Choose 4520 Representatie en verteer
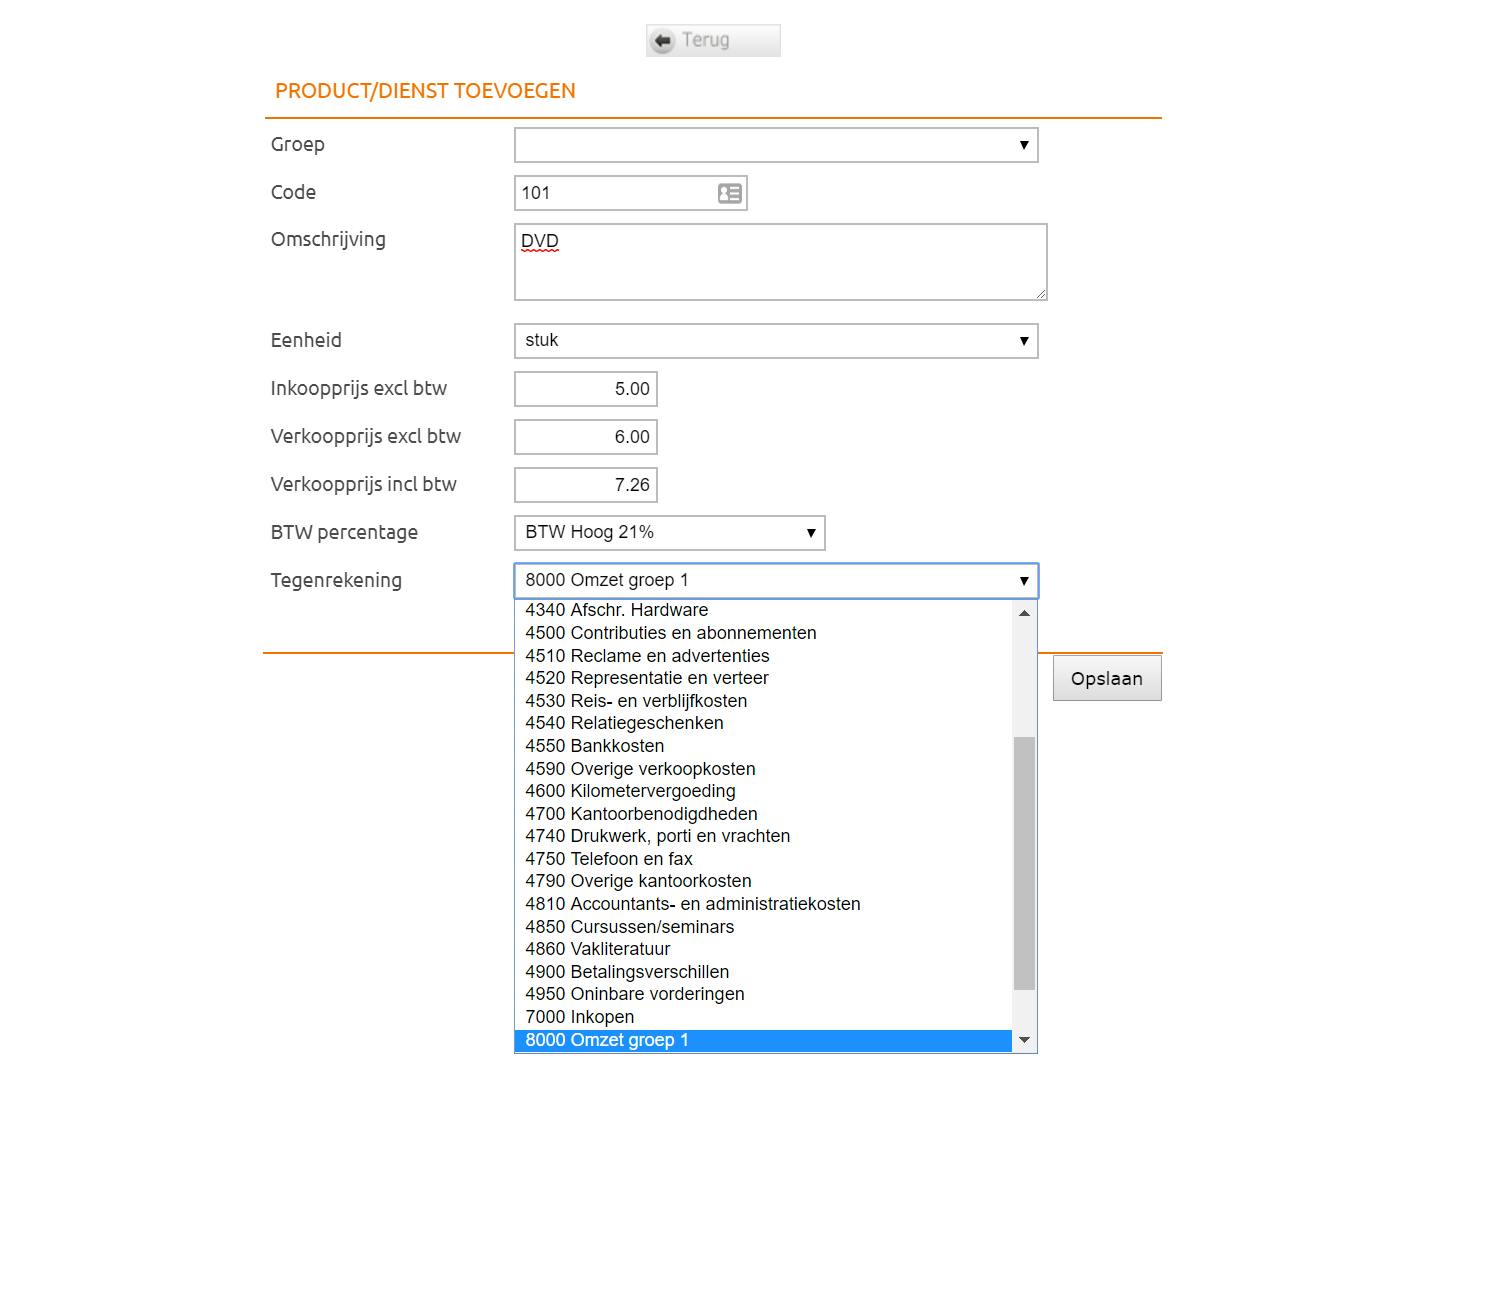1492x1292 pixels. pos(764,678)
